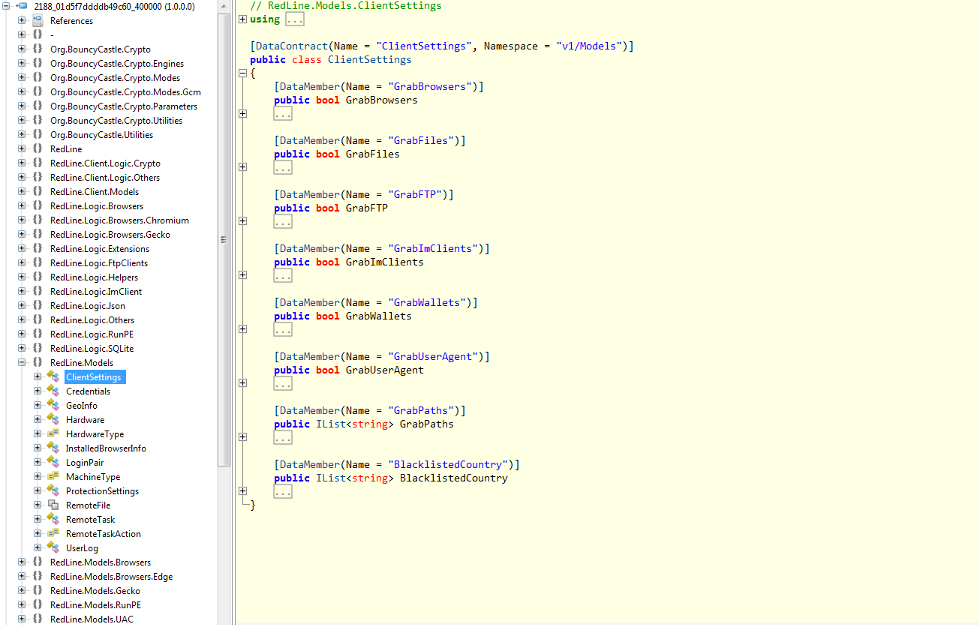Click the tree panel scrollbar up arrow

click(224, 6)
